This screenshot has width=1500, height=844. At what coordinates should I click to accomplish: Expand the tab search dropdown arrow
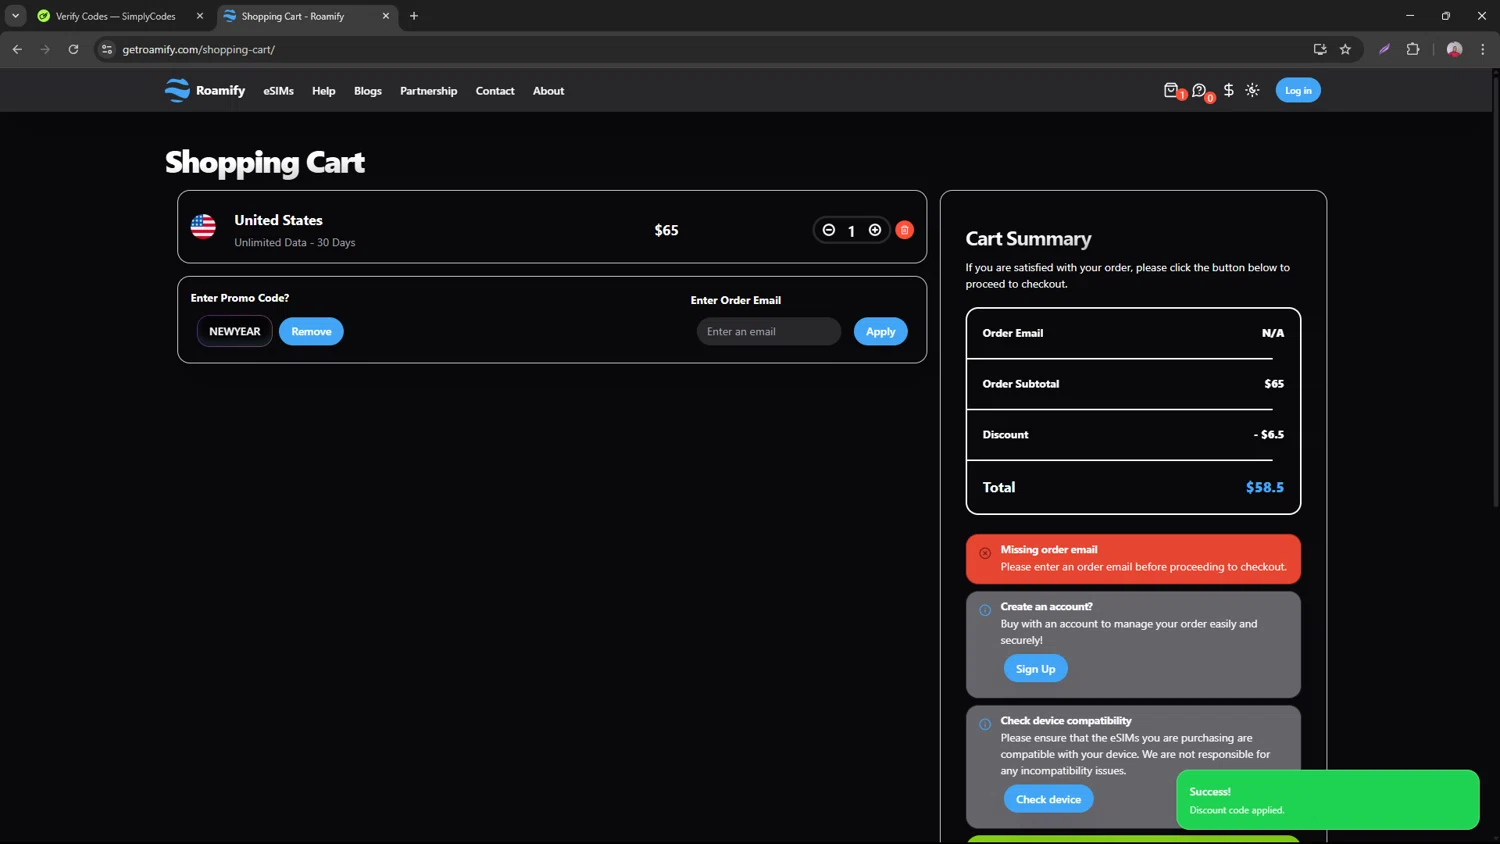(x=15, y=16)
